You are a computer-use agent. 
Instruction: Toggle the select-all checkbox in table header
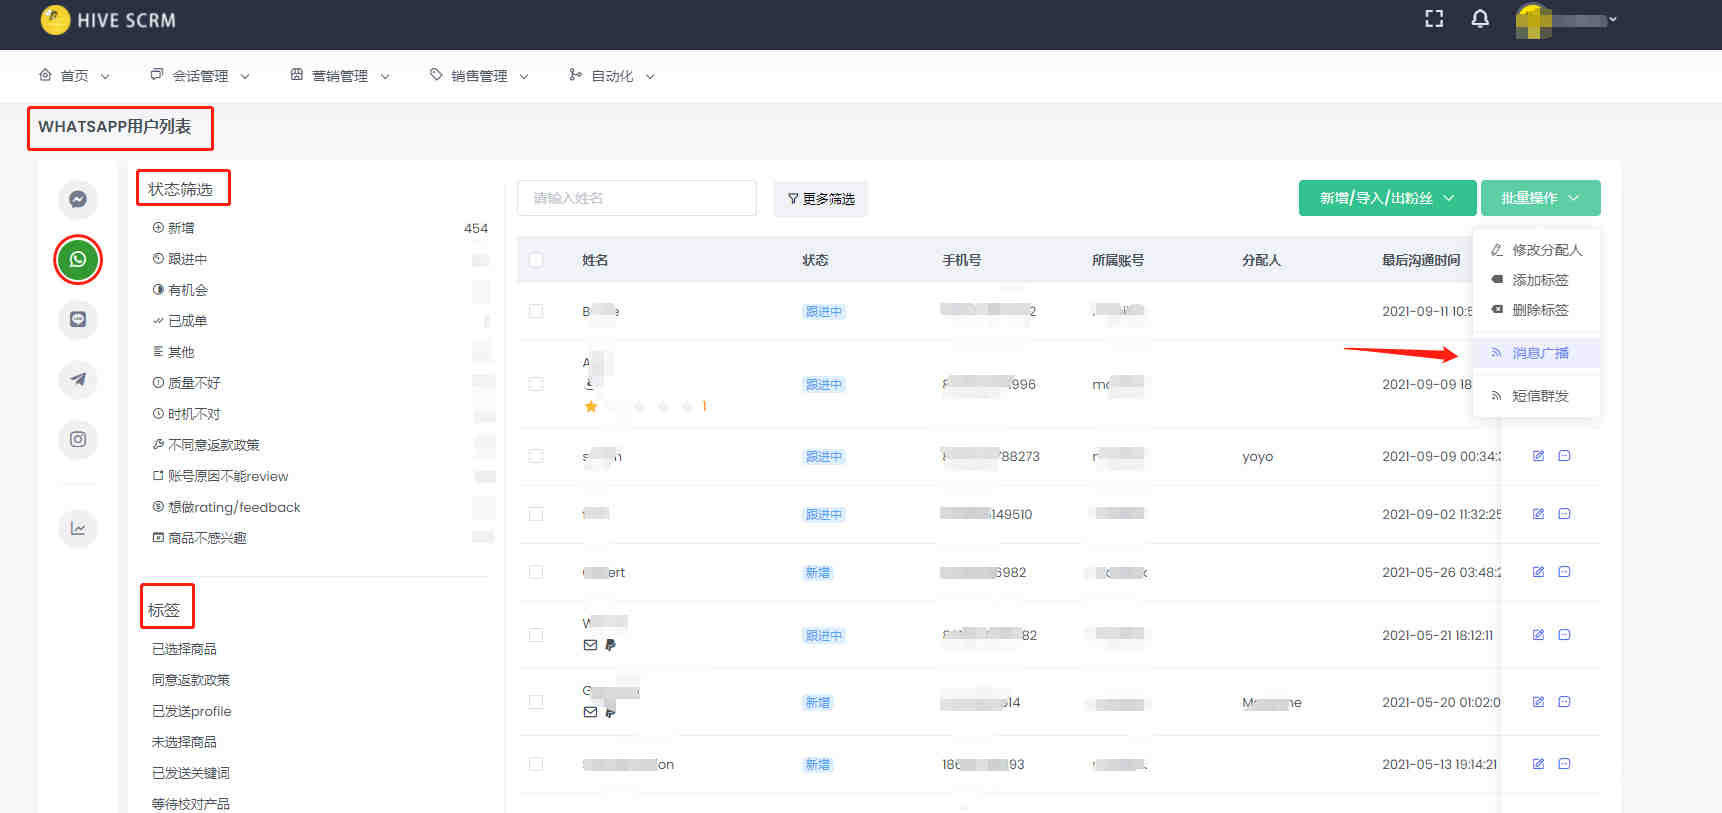536,260
